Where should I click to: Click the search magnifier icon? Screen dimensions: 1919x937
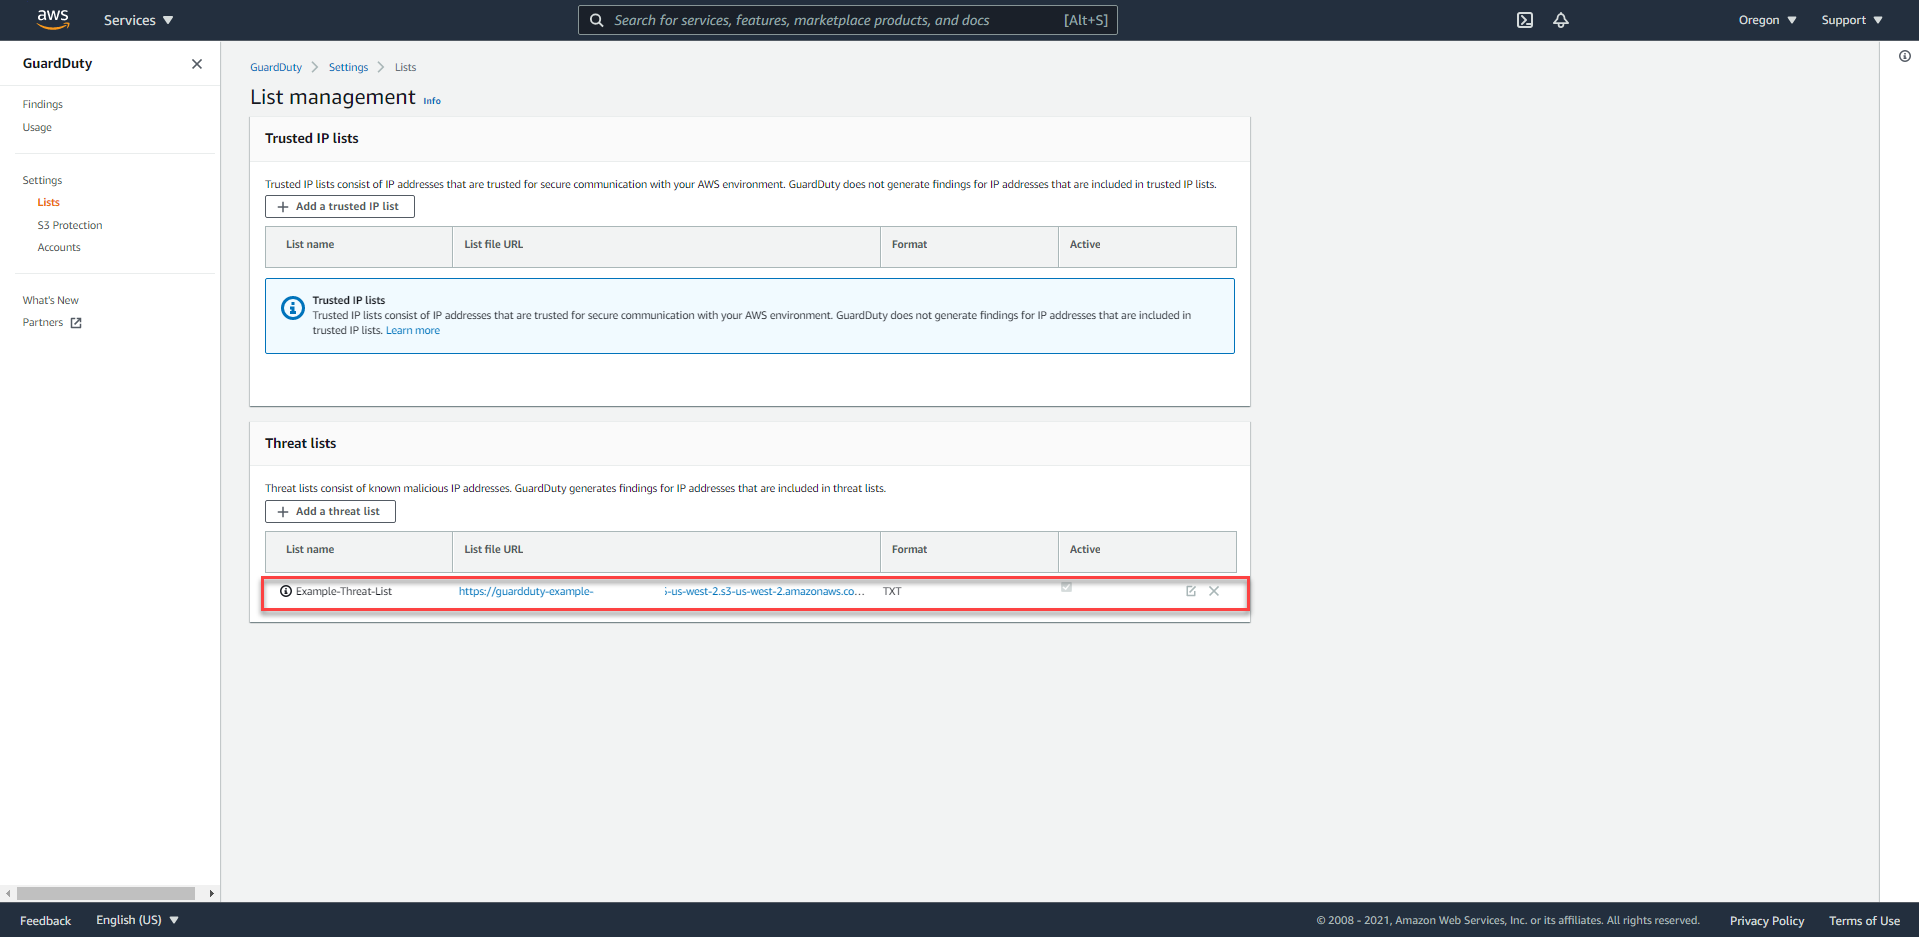[596, 20]
